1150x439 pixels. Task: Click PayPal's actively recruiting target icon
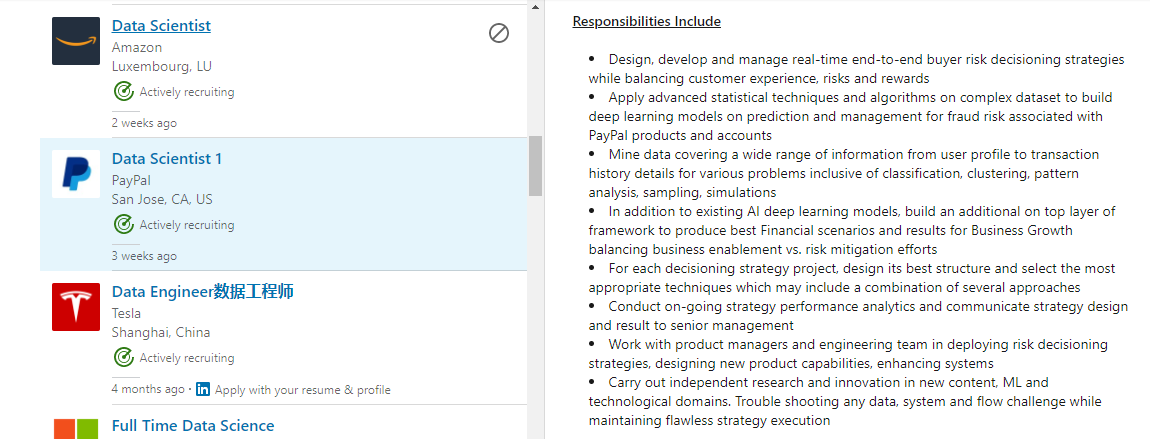click(123, 225)
